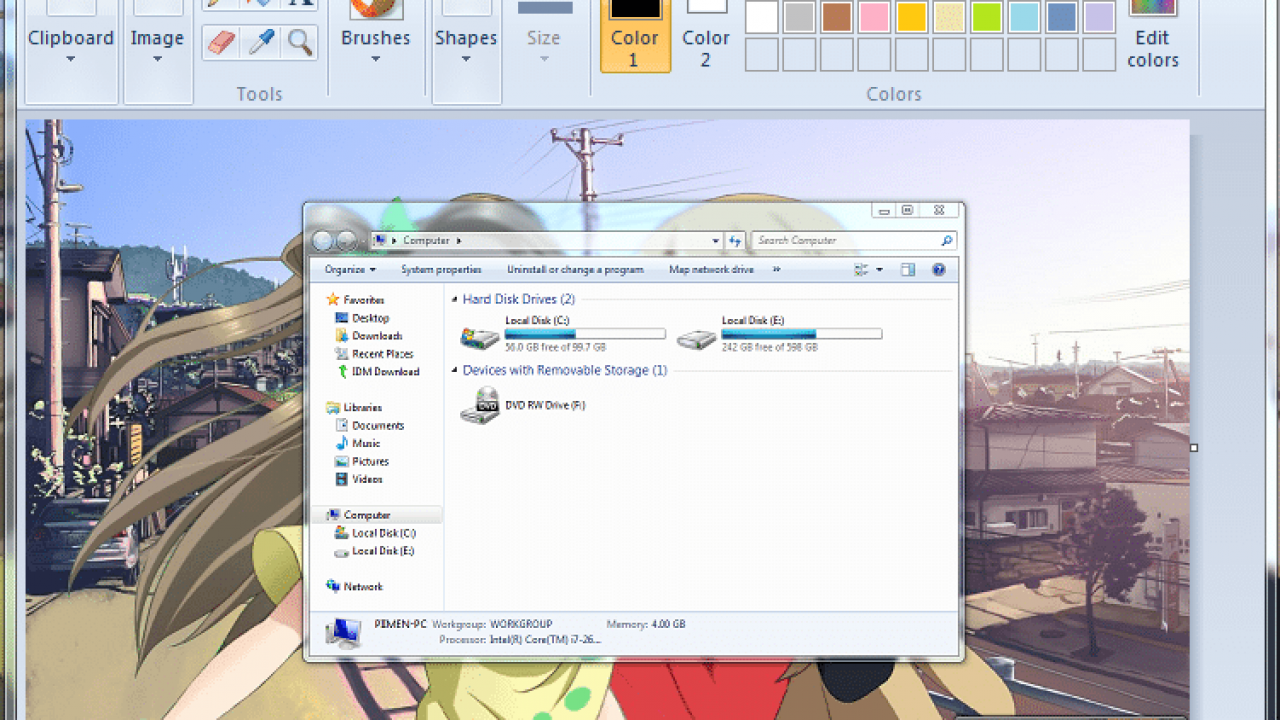Image resolution: width=1280 pixels, height=720 pixels.
Task: Click the Local Disk (C:) capacity bar
Action: pos(585,334)
